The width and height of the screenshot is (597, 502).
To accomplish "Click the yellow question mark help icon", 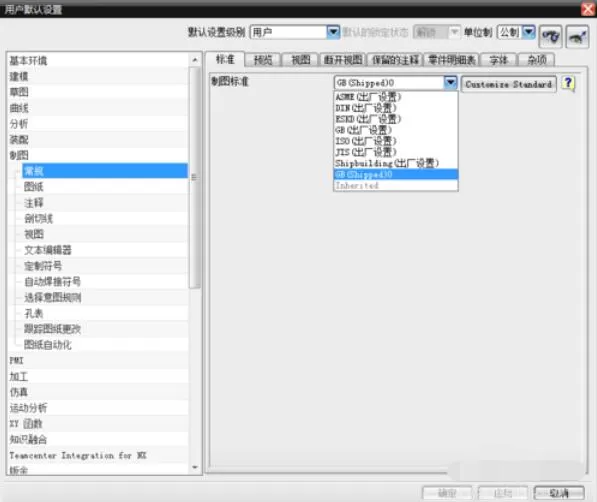I will point(568,83).
